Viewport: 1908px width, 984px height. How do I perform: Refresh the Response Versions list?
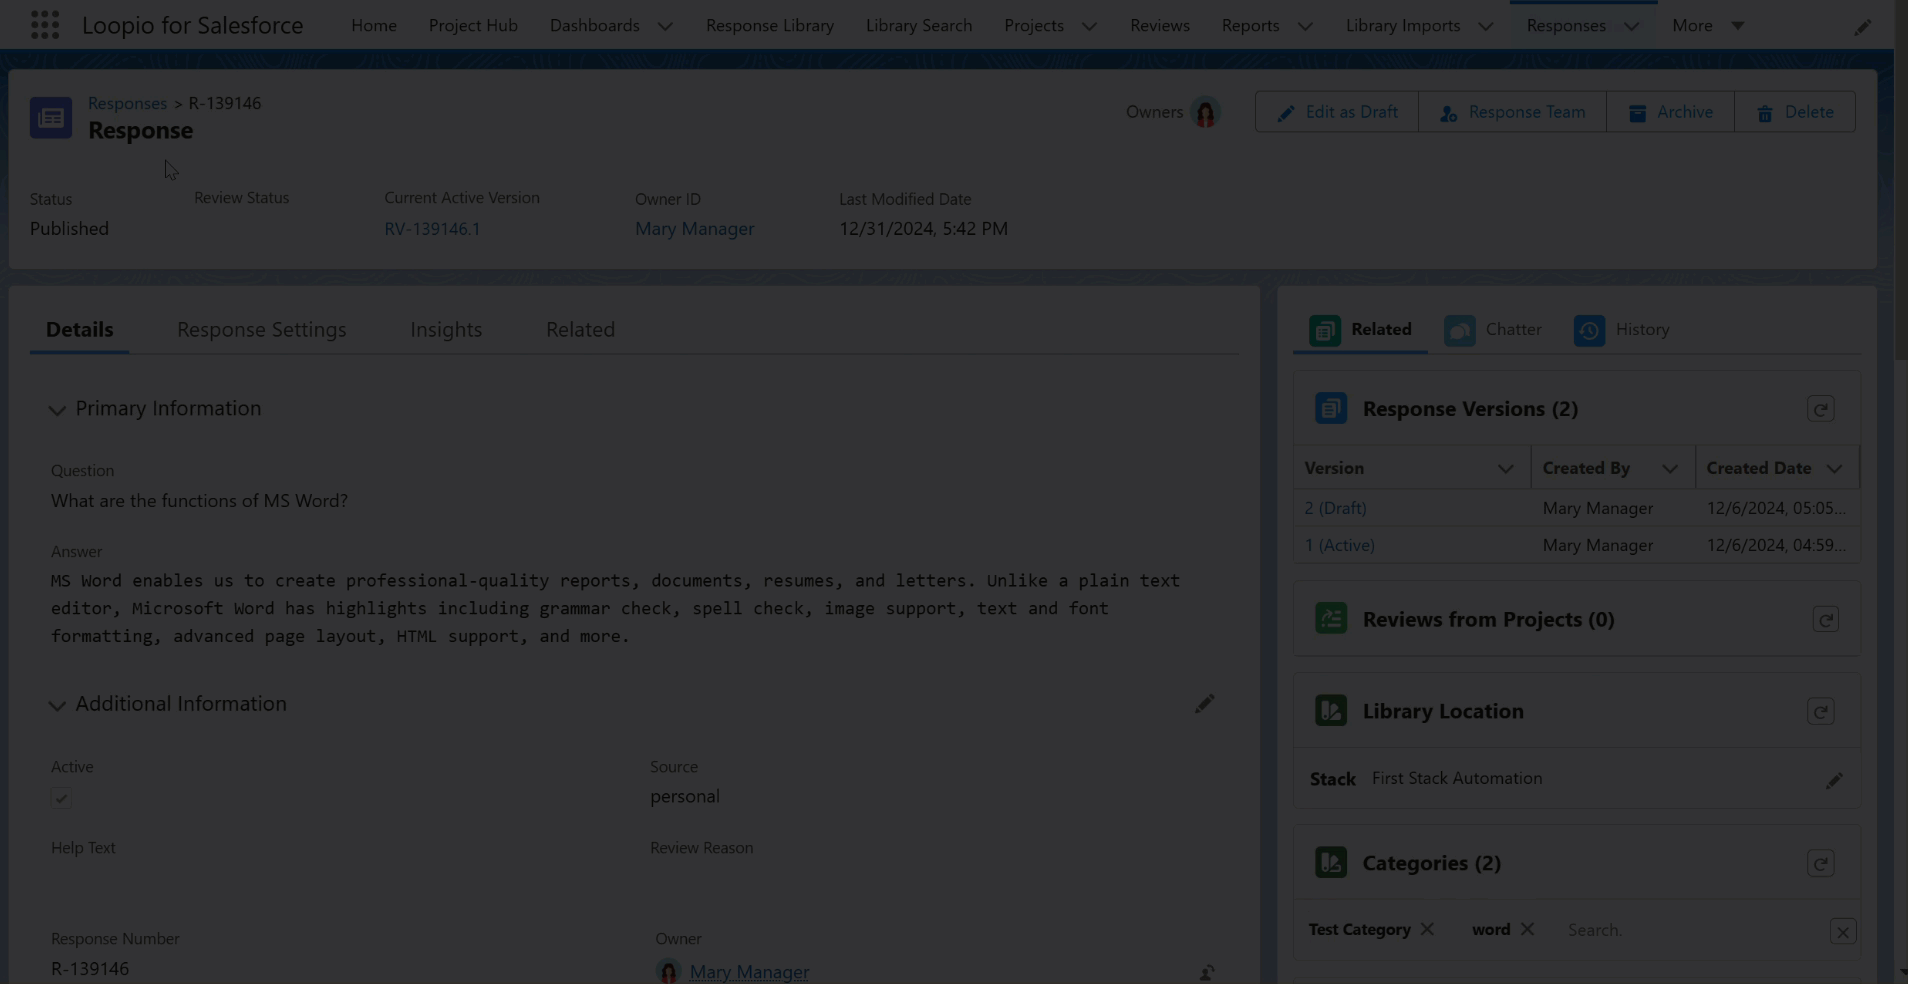click(x=1820, y=409)
